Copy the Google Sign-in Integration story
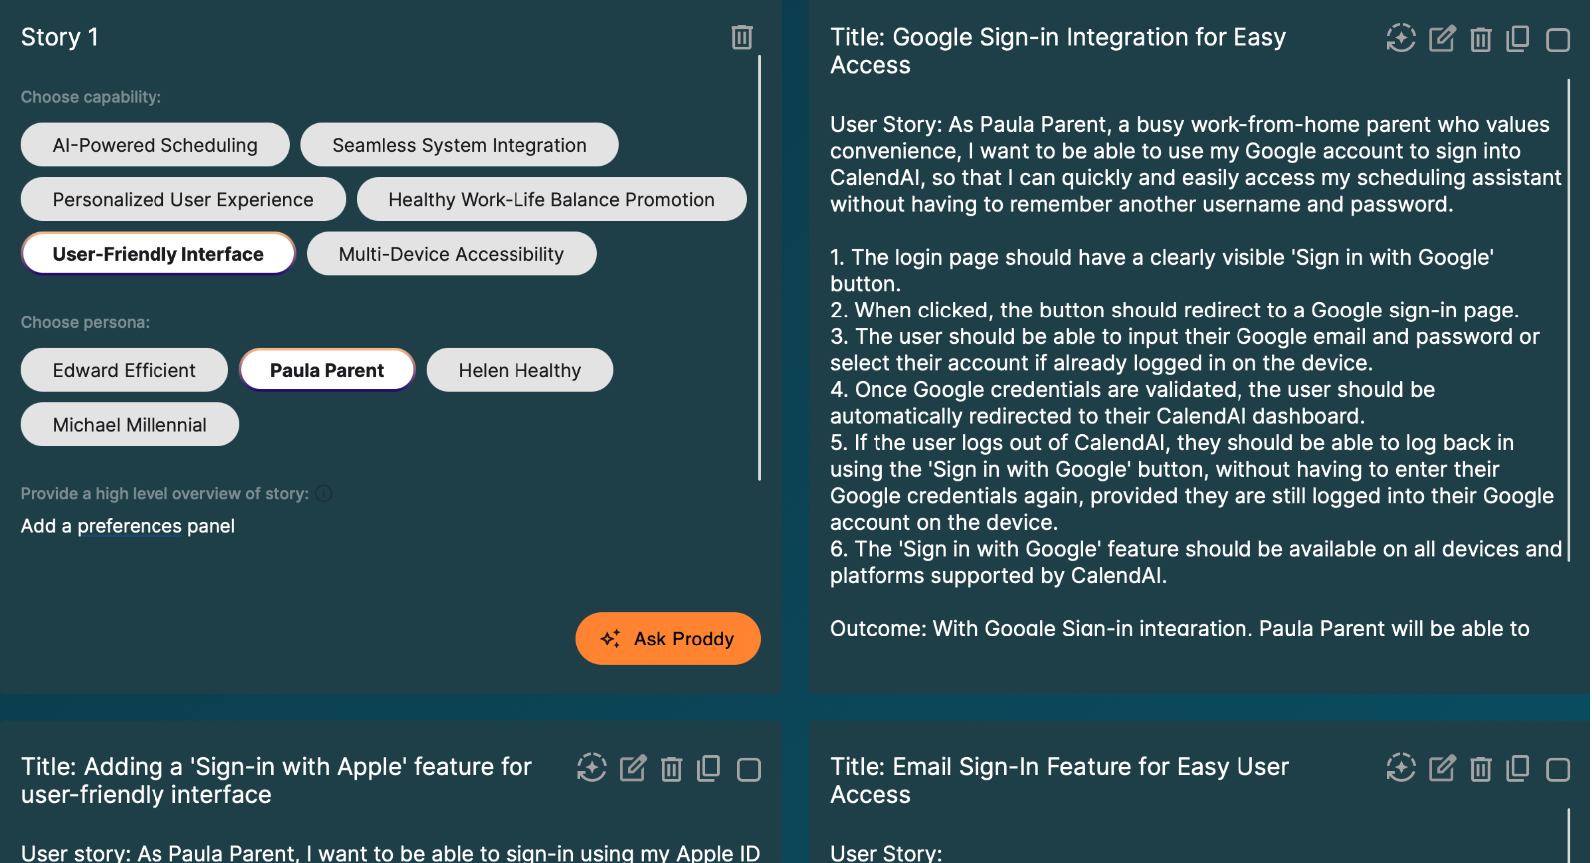 (x=1518, y=39)
